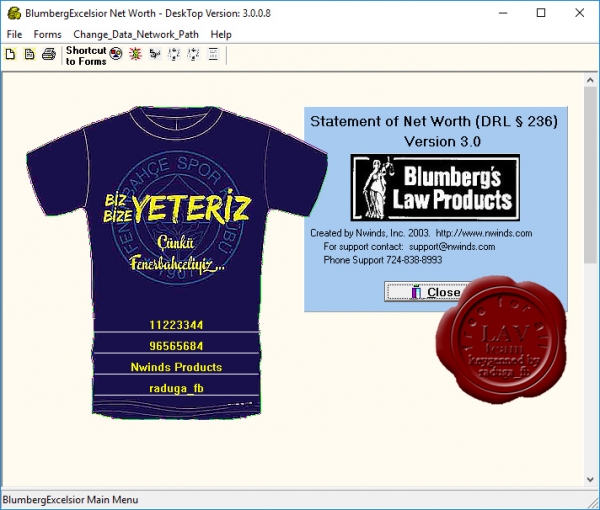Click the Blumberg's Law Products logo
The height and width of the screenshot is (510, 600).
pos(435,187)
